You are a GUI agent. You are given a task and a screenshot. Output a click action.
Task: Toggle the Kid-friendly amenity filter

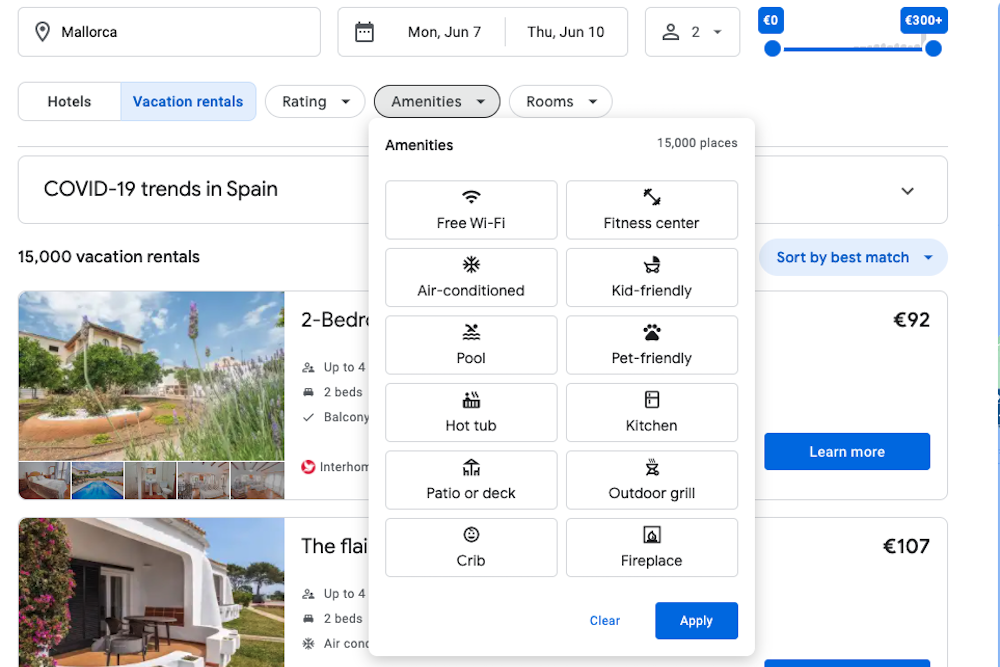point(651,277)
